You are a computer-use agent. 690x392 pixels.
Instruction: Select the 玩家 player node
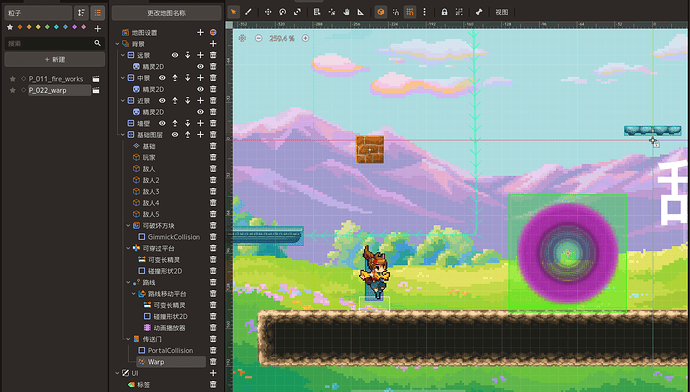(149, 158)
